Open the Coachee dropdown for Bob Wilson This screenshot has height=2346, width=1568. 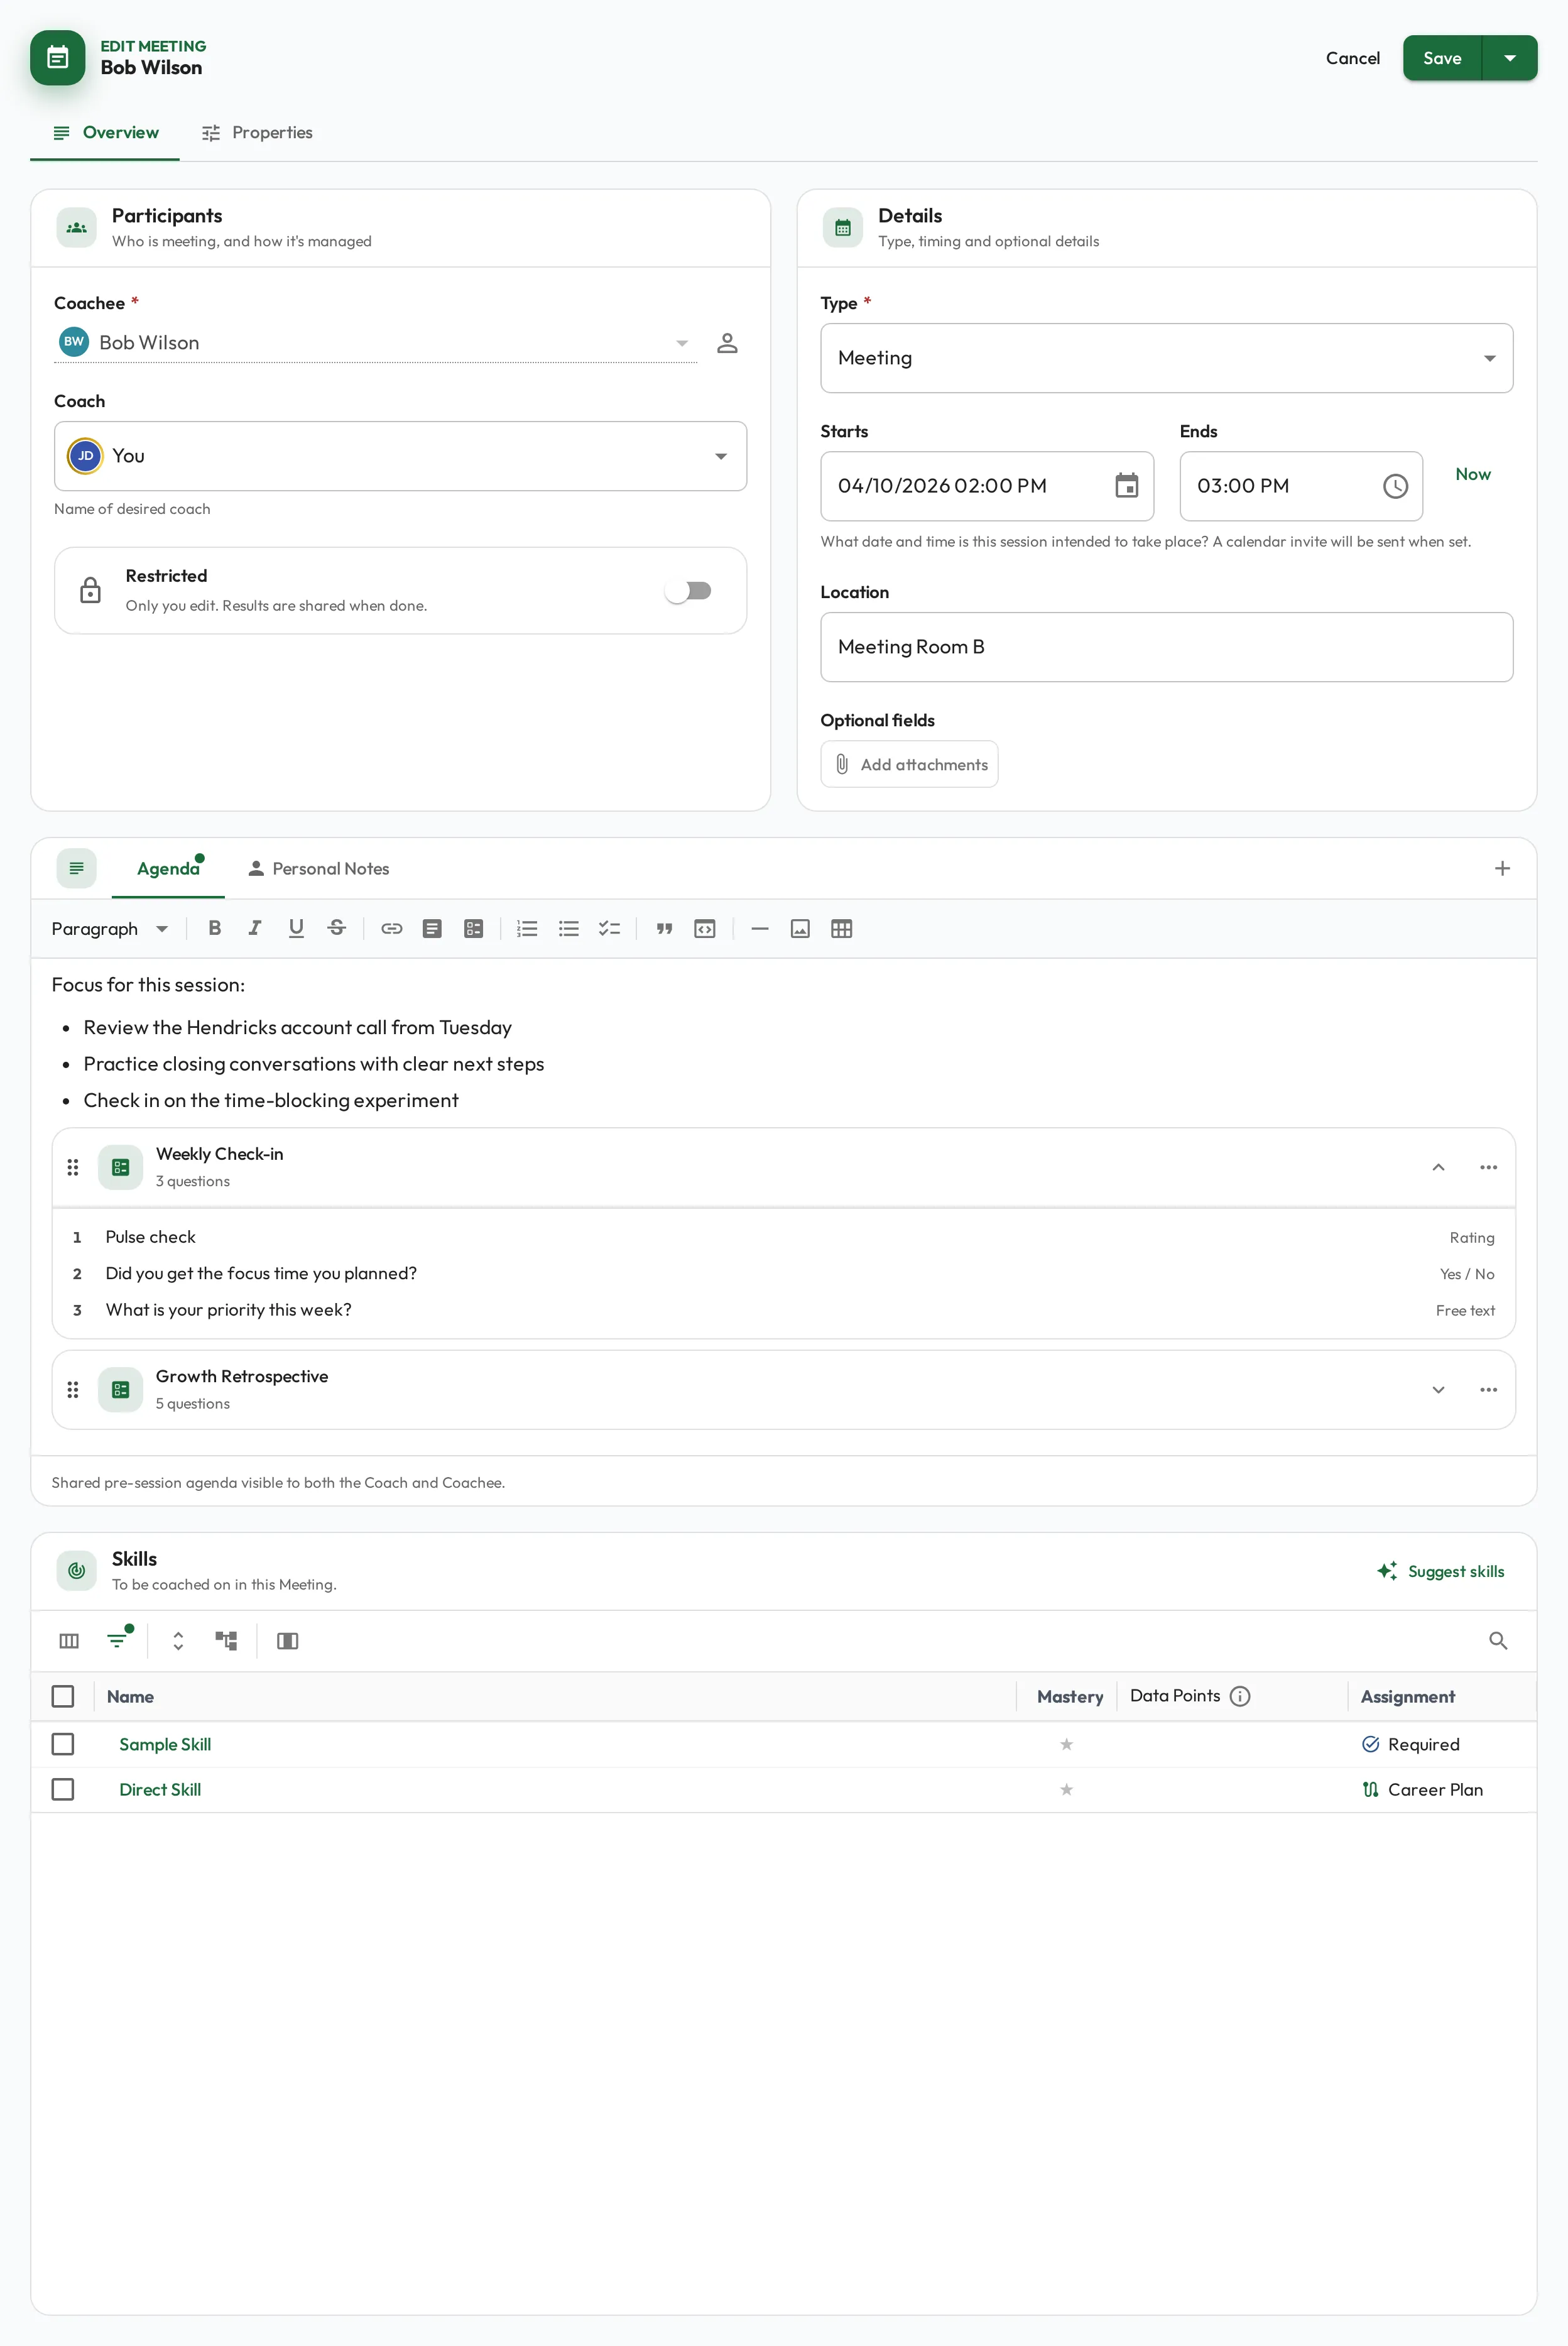375,343
